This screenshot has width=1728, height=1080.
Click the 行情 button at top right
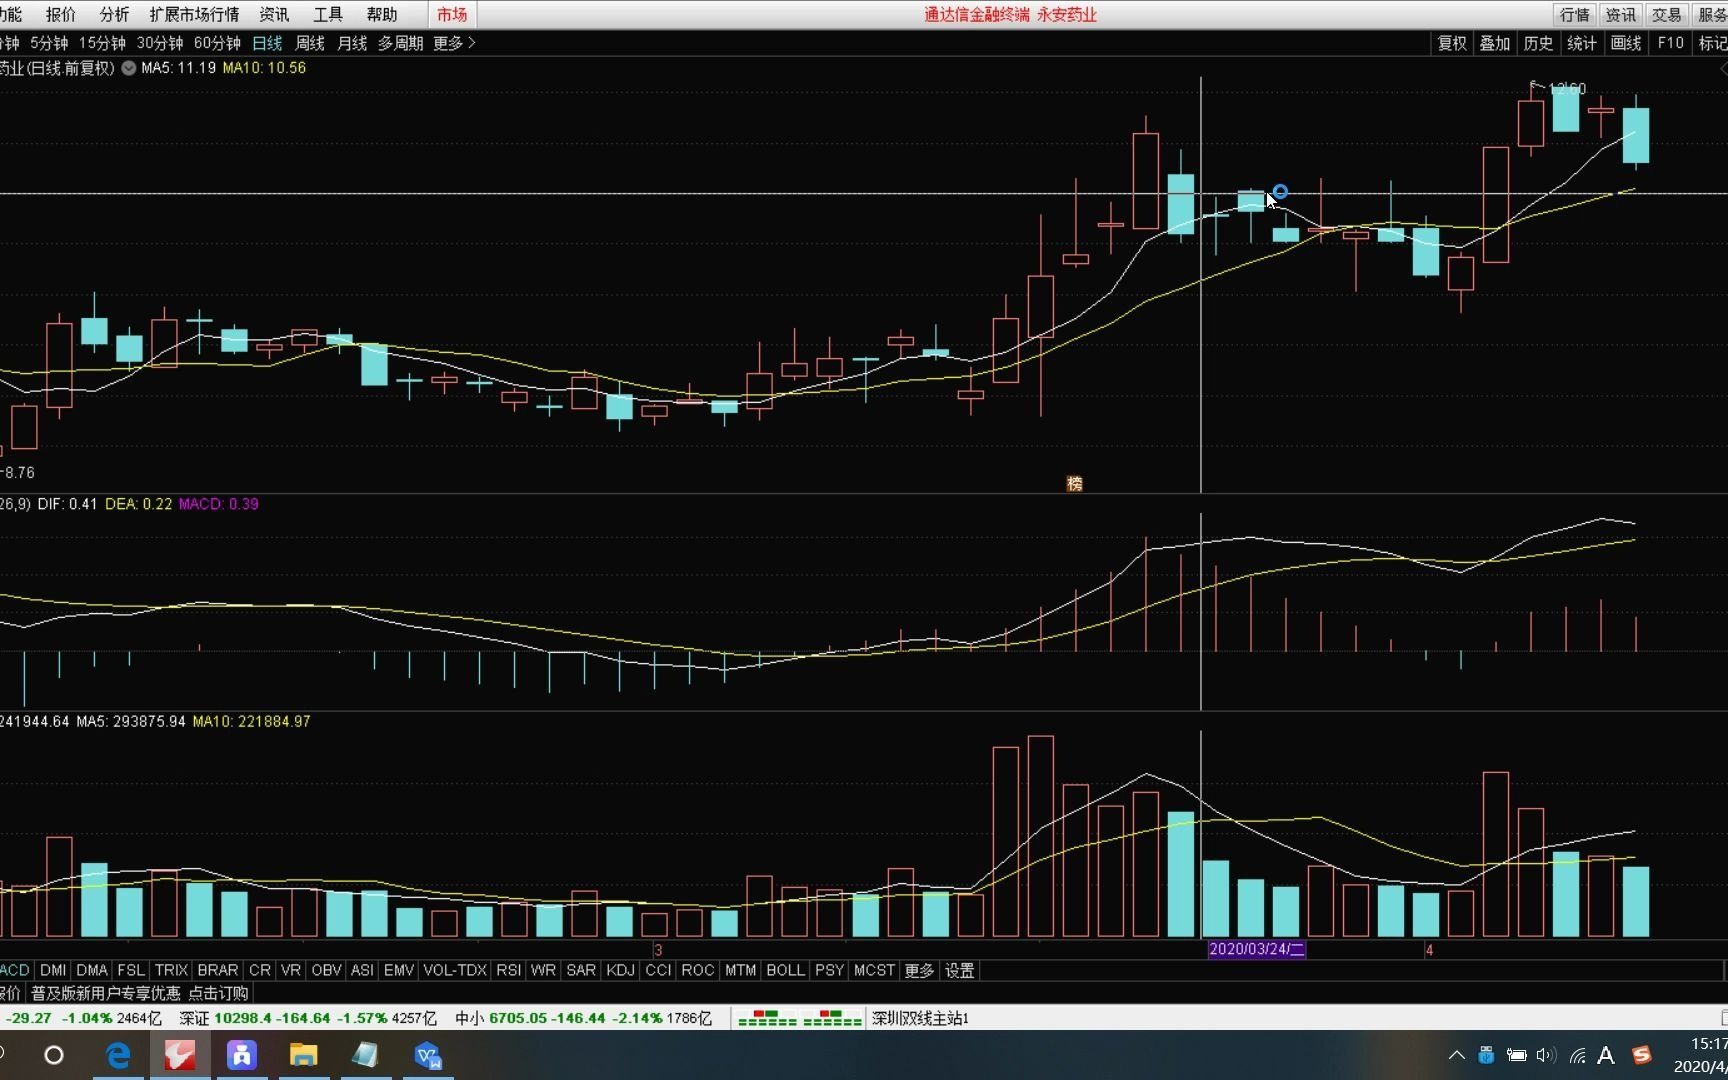tap(1575, 14)
